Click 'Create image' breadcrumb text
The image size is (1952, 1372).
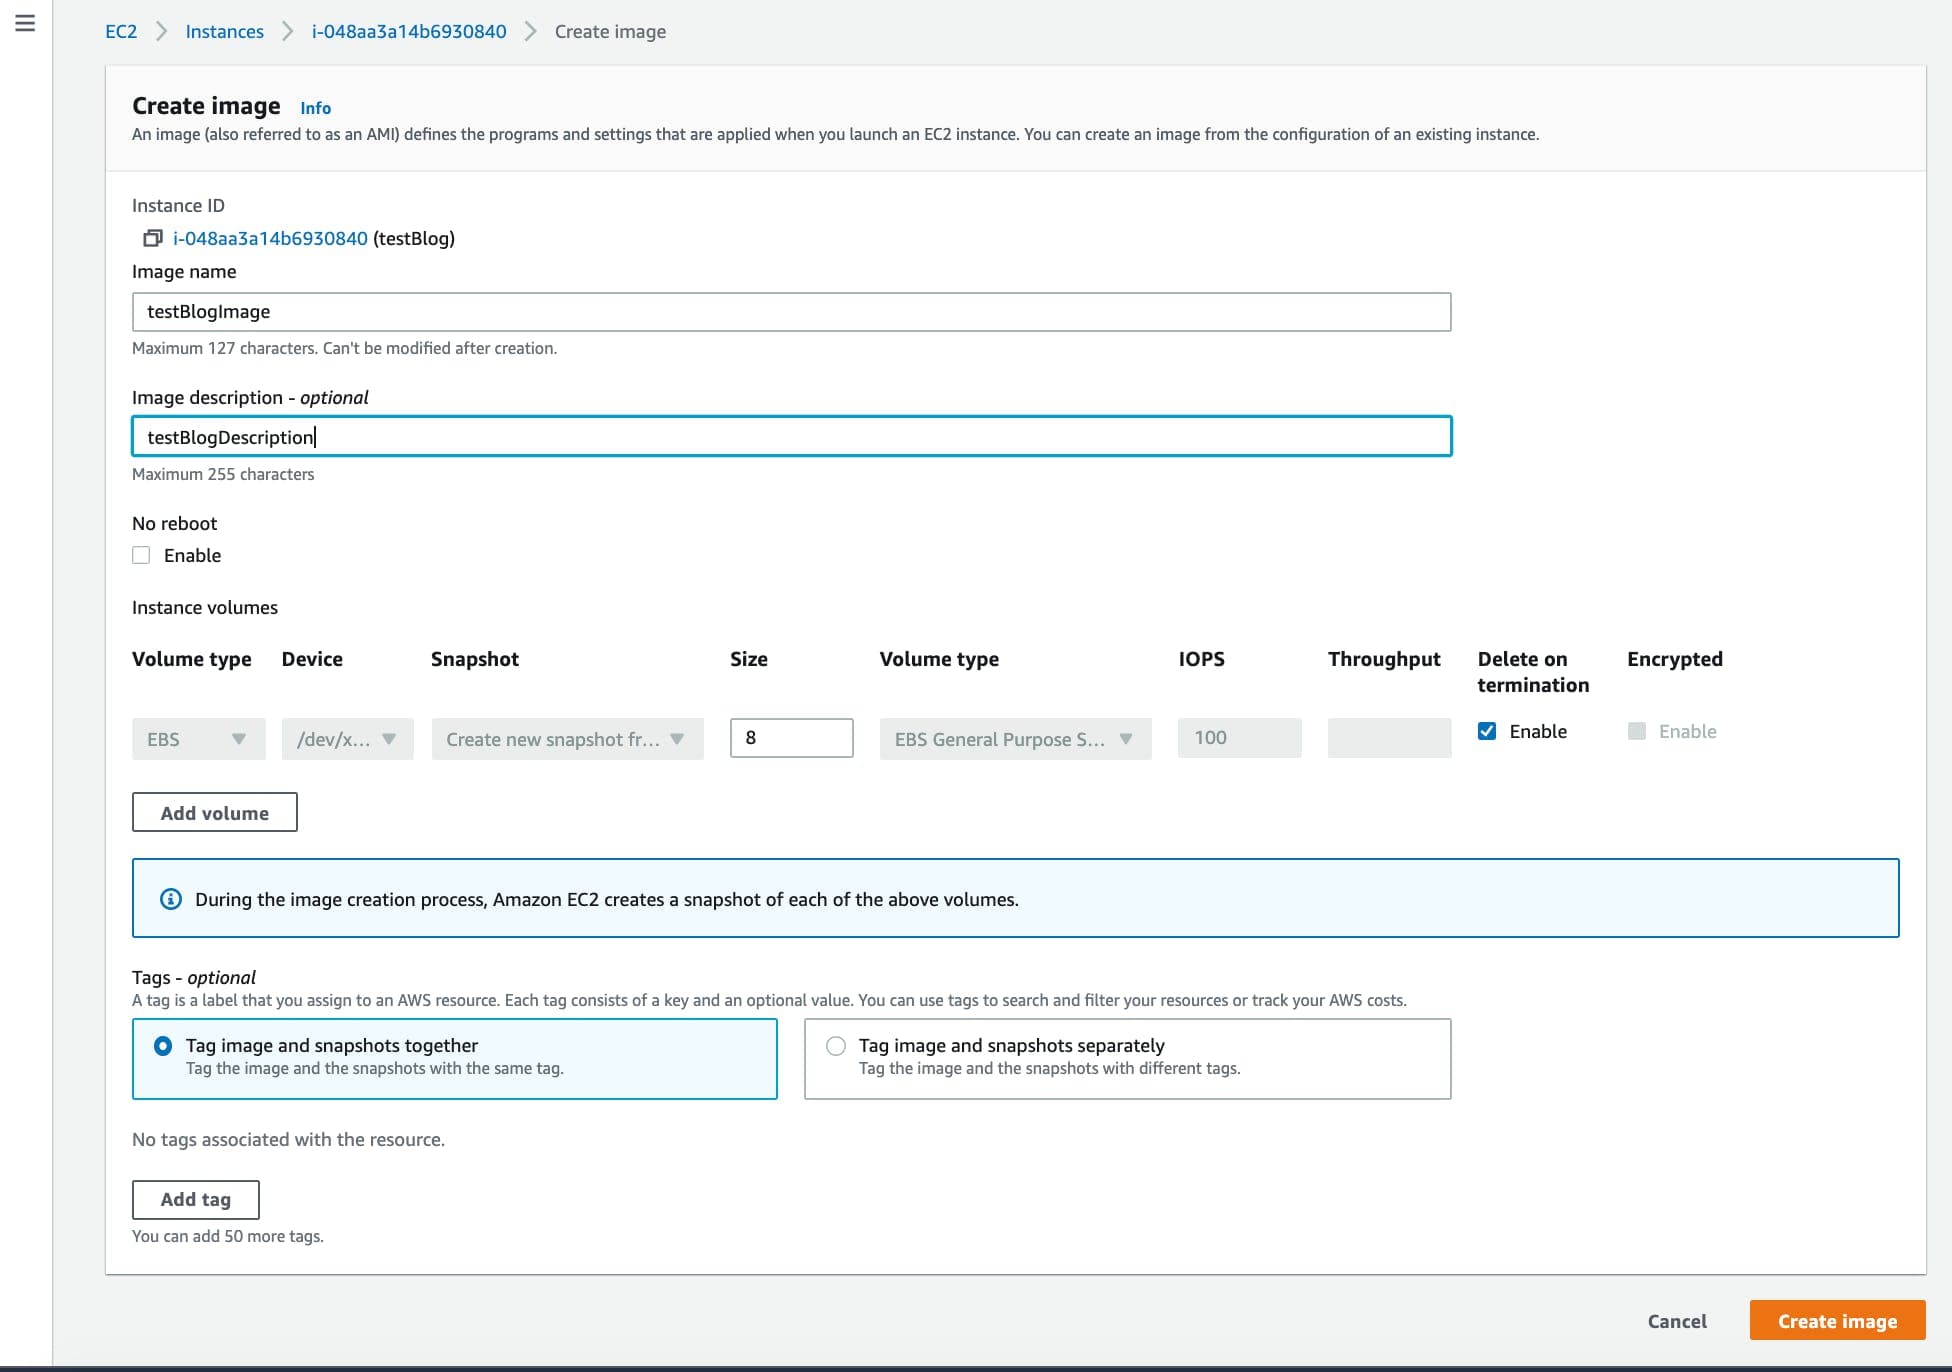(610, 31)
